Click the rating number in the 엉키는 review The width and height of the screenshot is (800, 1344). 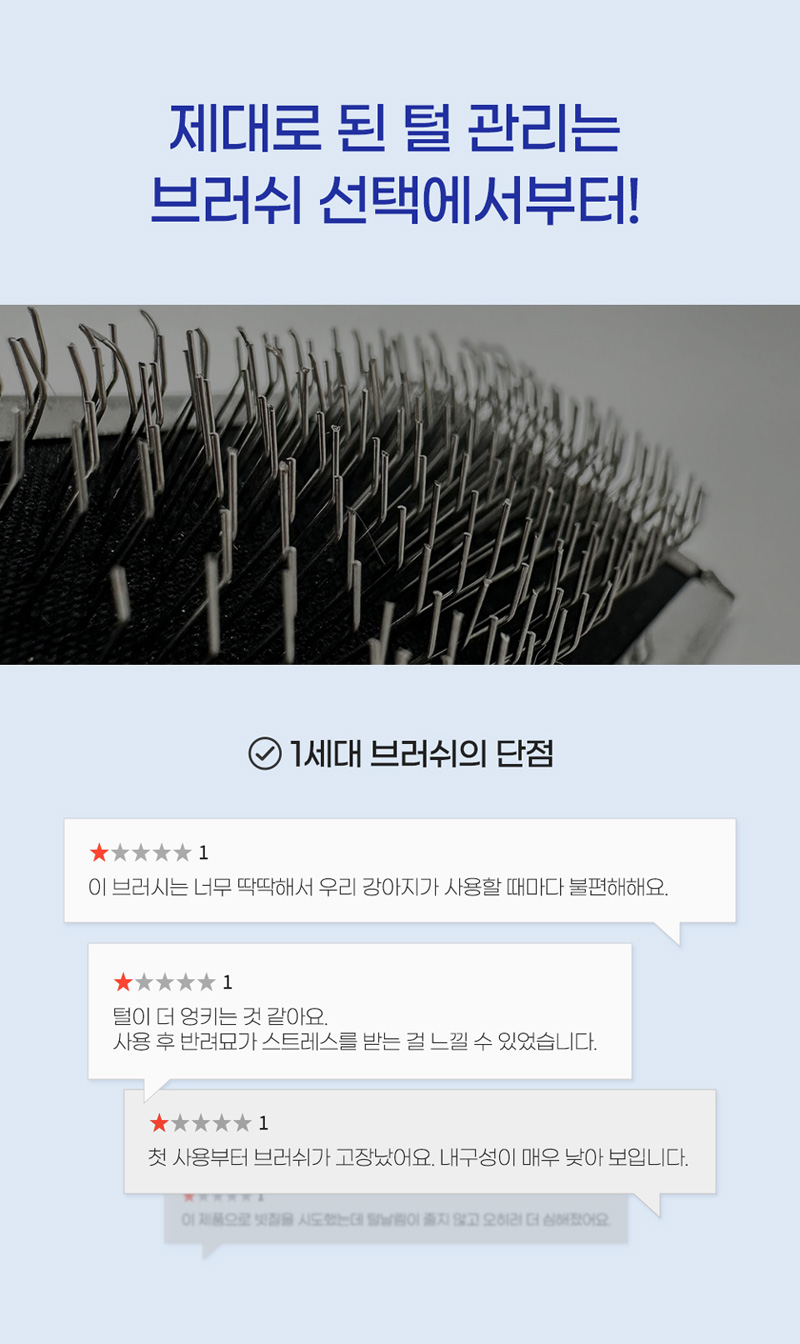[x=227, y=983]
